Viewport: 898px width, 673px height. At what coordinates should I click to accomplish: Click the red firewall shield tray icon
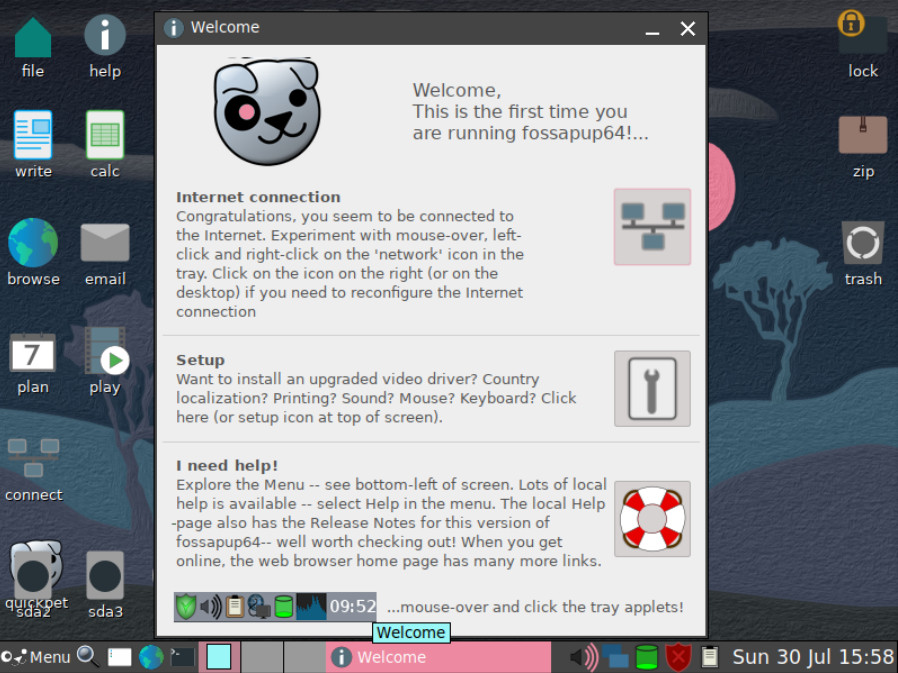tap(678, 657)
